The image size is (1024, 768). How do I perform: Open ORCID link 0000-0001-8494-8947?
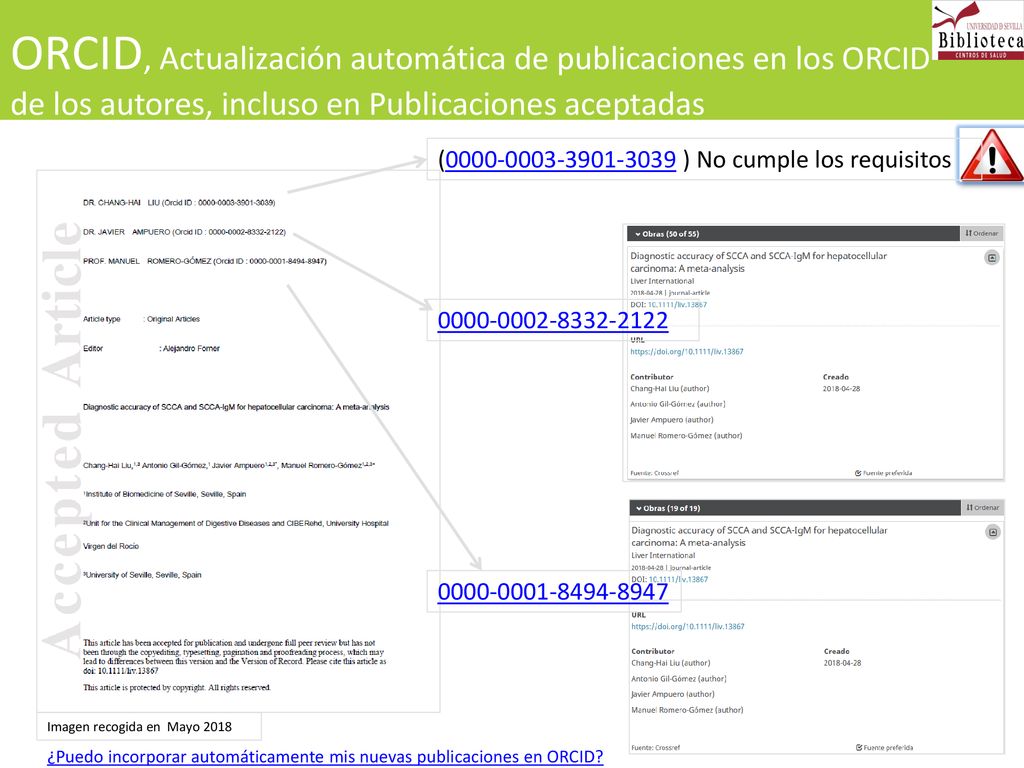click(552, 592)
